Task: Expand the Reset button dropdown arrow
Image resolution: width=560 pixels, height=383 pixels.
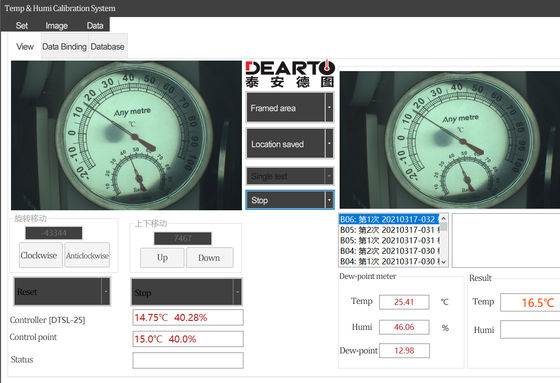Action: tap(106, 292)
